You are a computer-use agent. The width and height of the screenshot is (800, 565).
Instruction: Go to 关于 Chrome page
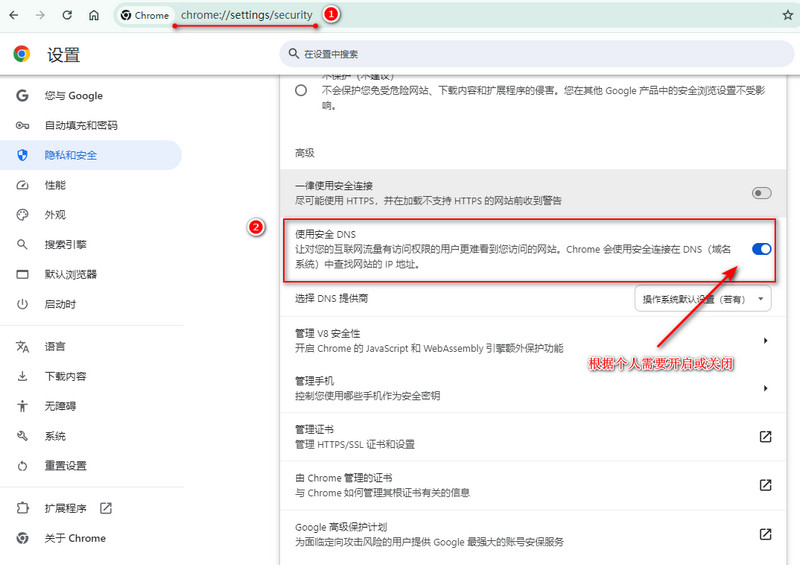(x=74, y=538)
